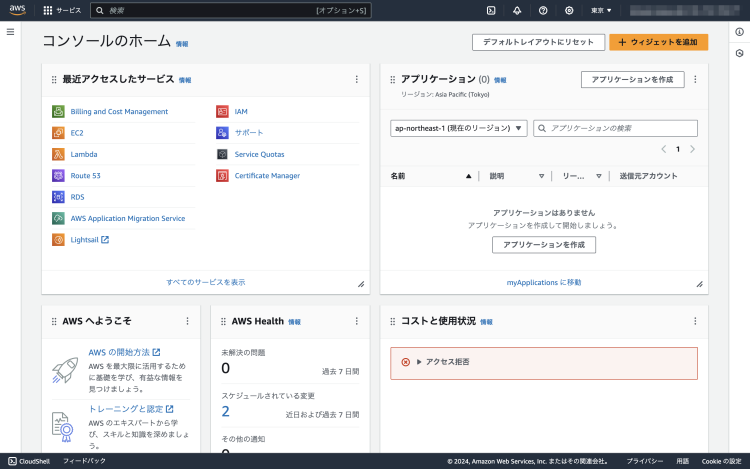
Task: Open プライバシー link in footer
Action: (x=645, y=461)
